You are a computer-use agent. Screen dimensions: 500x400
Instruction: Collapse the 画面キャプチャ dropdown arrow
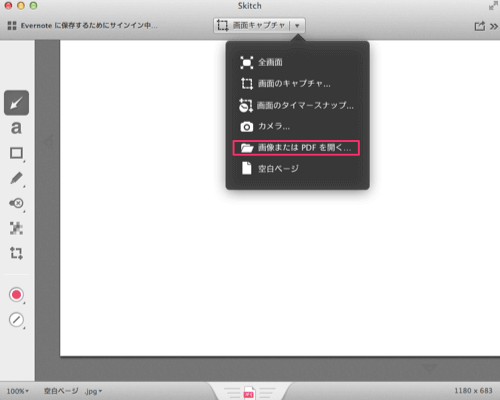[x=297, y=26]
